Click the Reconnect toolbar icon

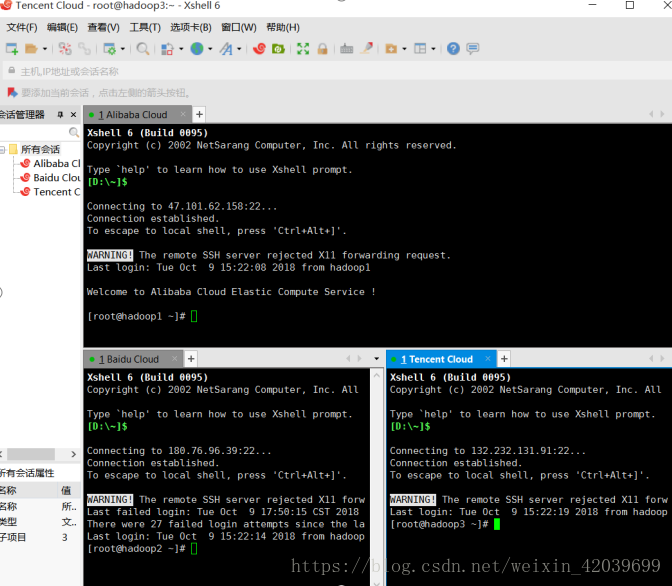point(84,49)
